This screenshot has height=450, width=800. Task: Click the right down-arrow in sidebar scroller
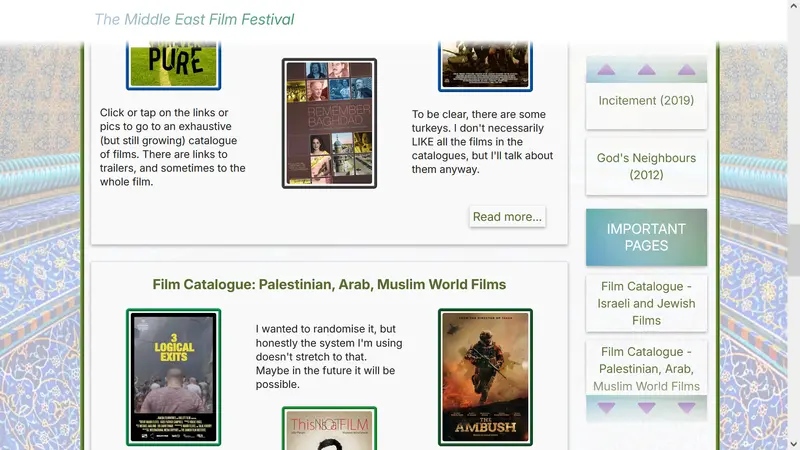coord(687,408)
